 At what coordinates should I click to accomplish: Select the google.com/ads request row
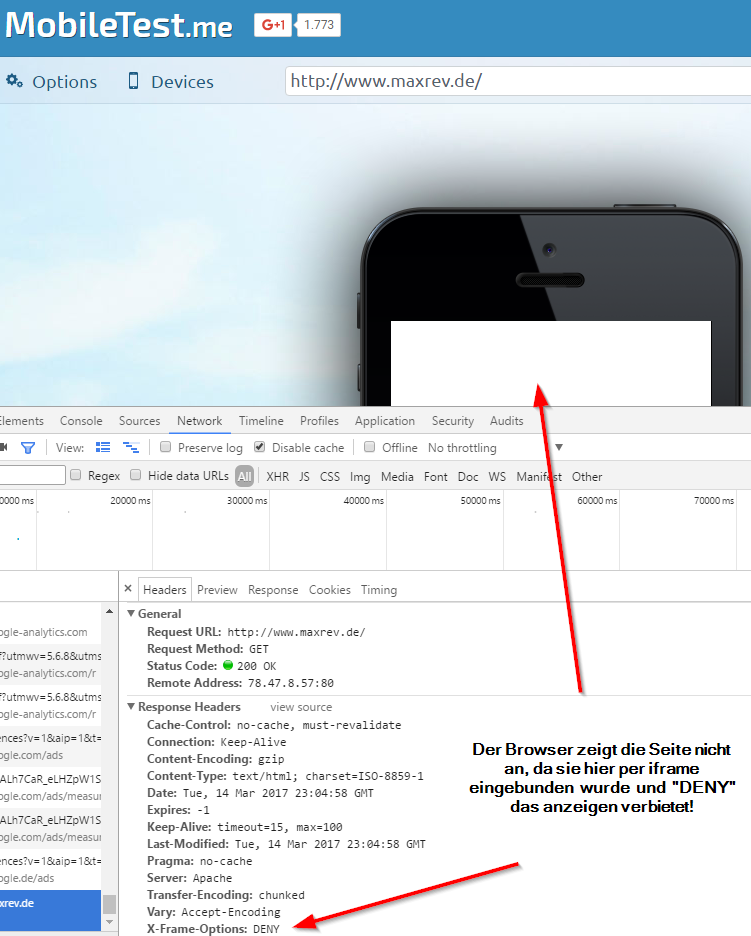tap(50, 747)
